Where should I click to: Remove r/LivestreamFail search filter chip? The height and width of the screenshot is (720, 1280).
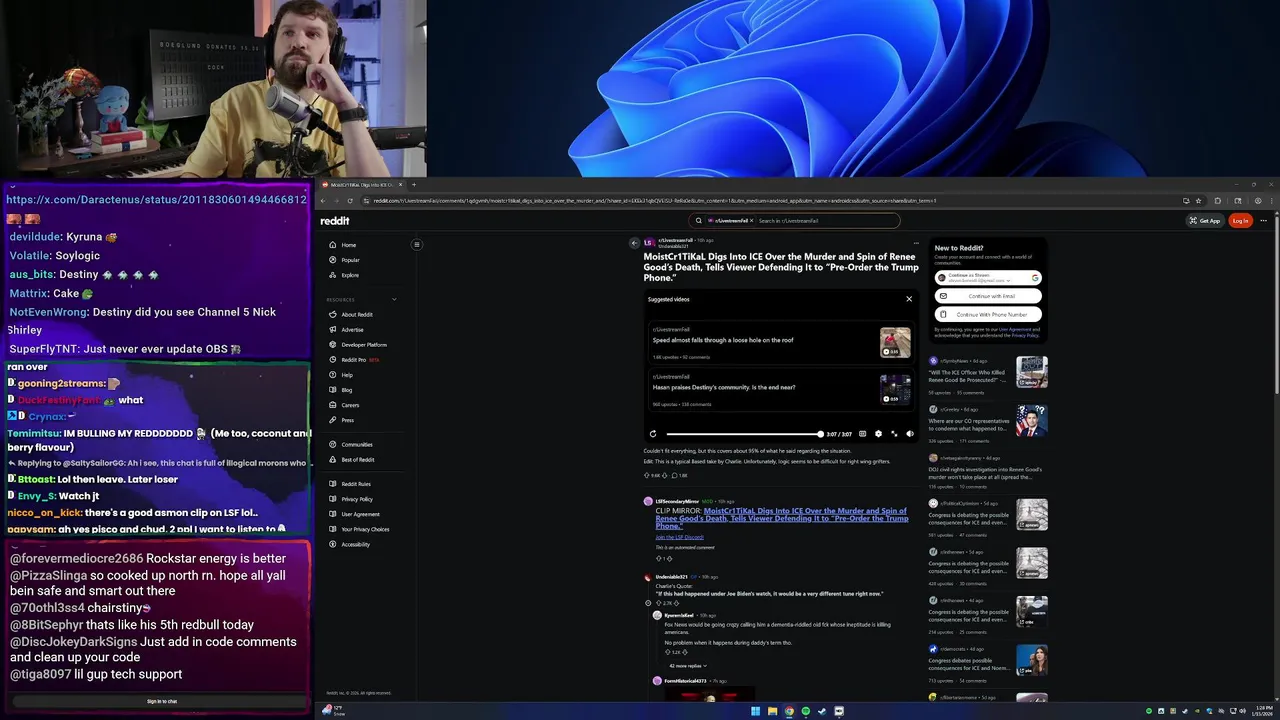tap(751, 221)
